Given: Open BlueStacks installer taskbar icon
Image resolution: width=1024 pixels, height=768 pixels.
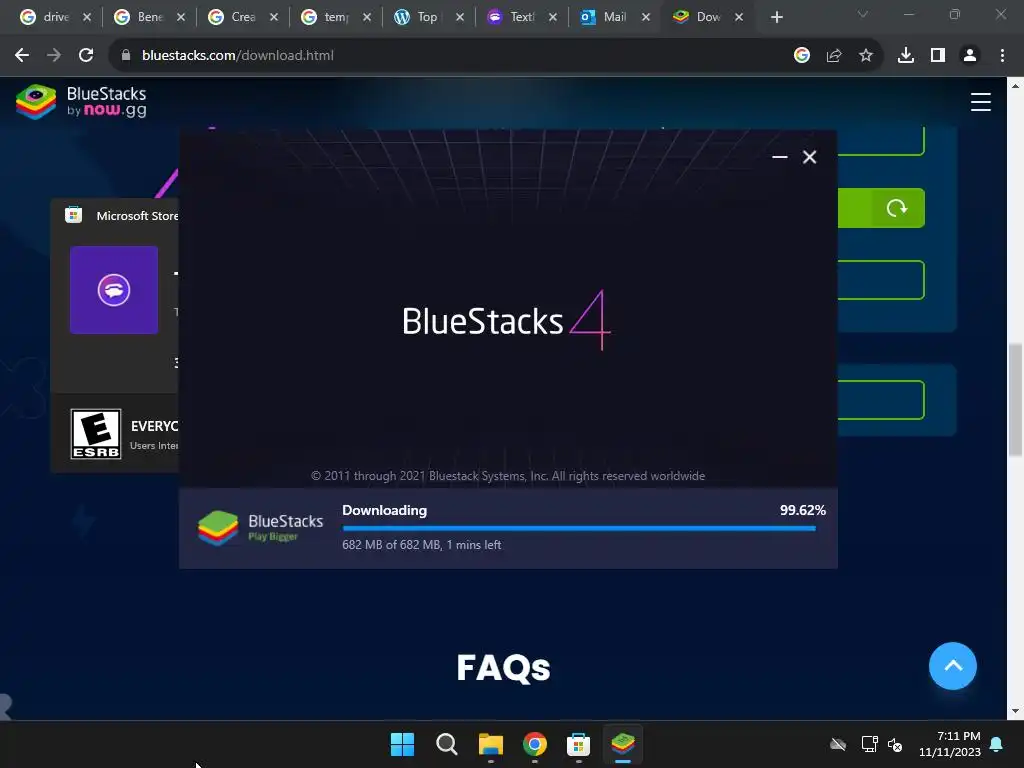Looking at the screenshot, I should 623,744.
